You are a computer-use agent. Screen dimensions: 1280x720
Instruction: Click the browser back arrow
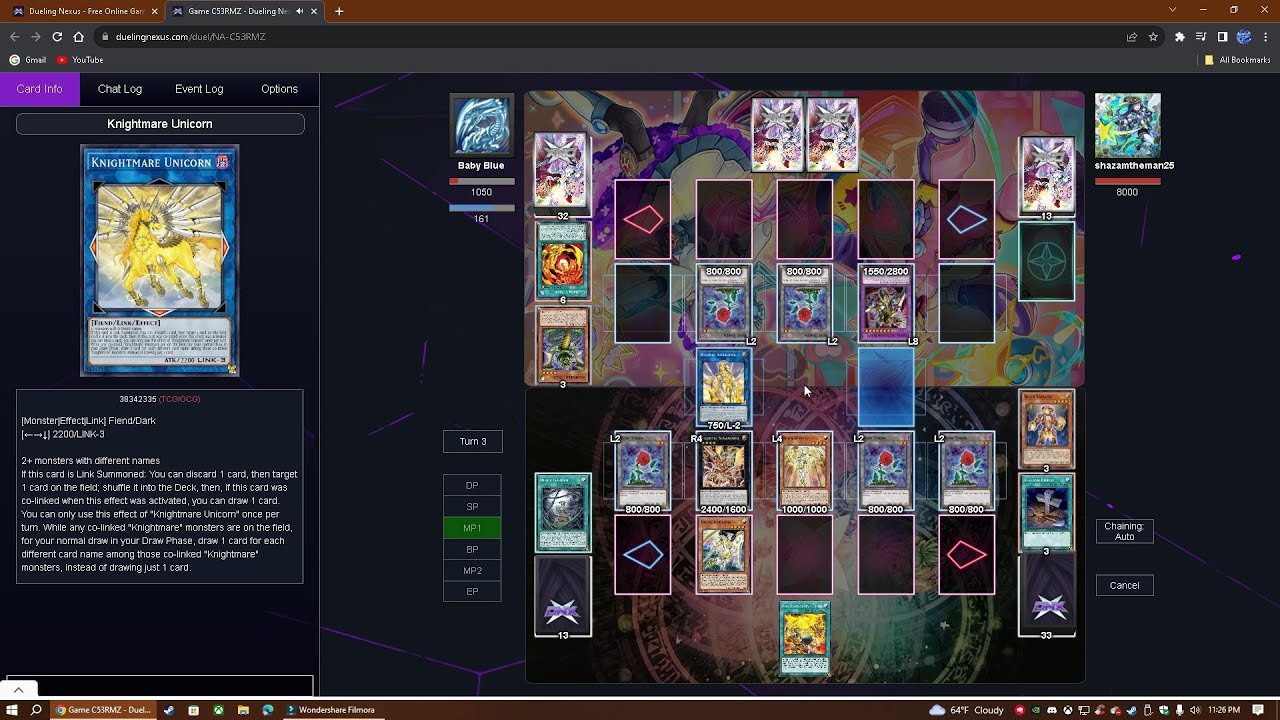[x=14, y=37]
